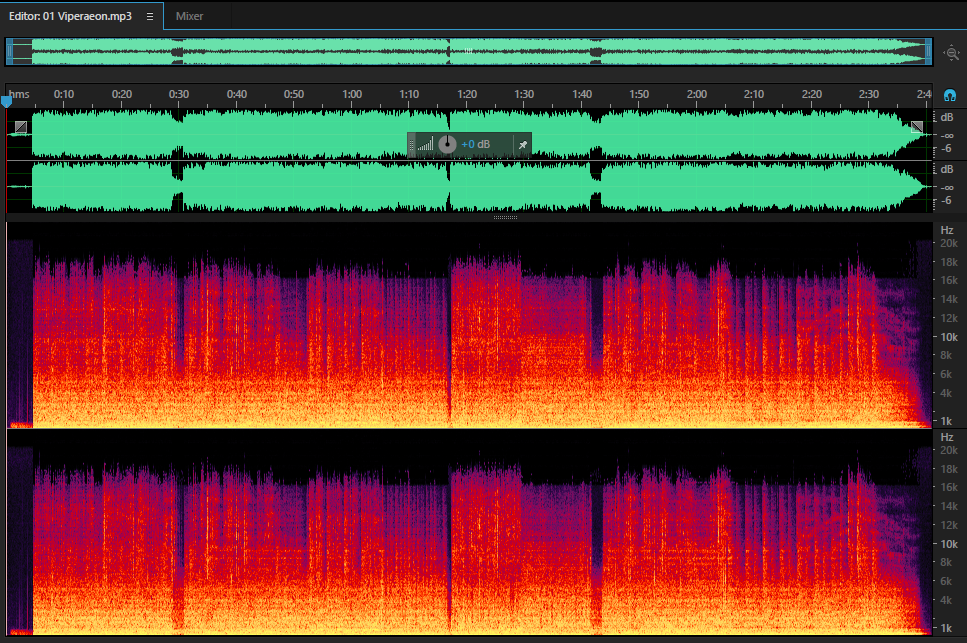Click the 0:30 mark on time ruler
Image resolution: width=967 pixels, height=643 pixels.
point(179,94)
